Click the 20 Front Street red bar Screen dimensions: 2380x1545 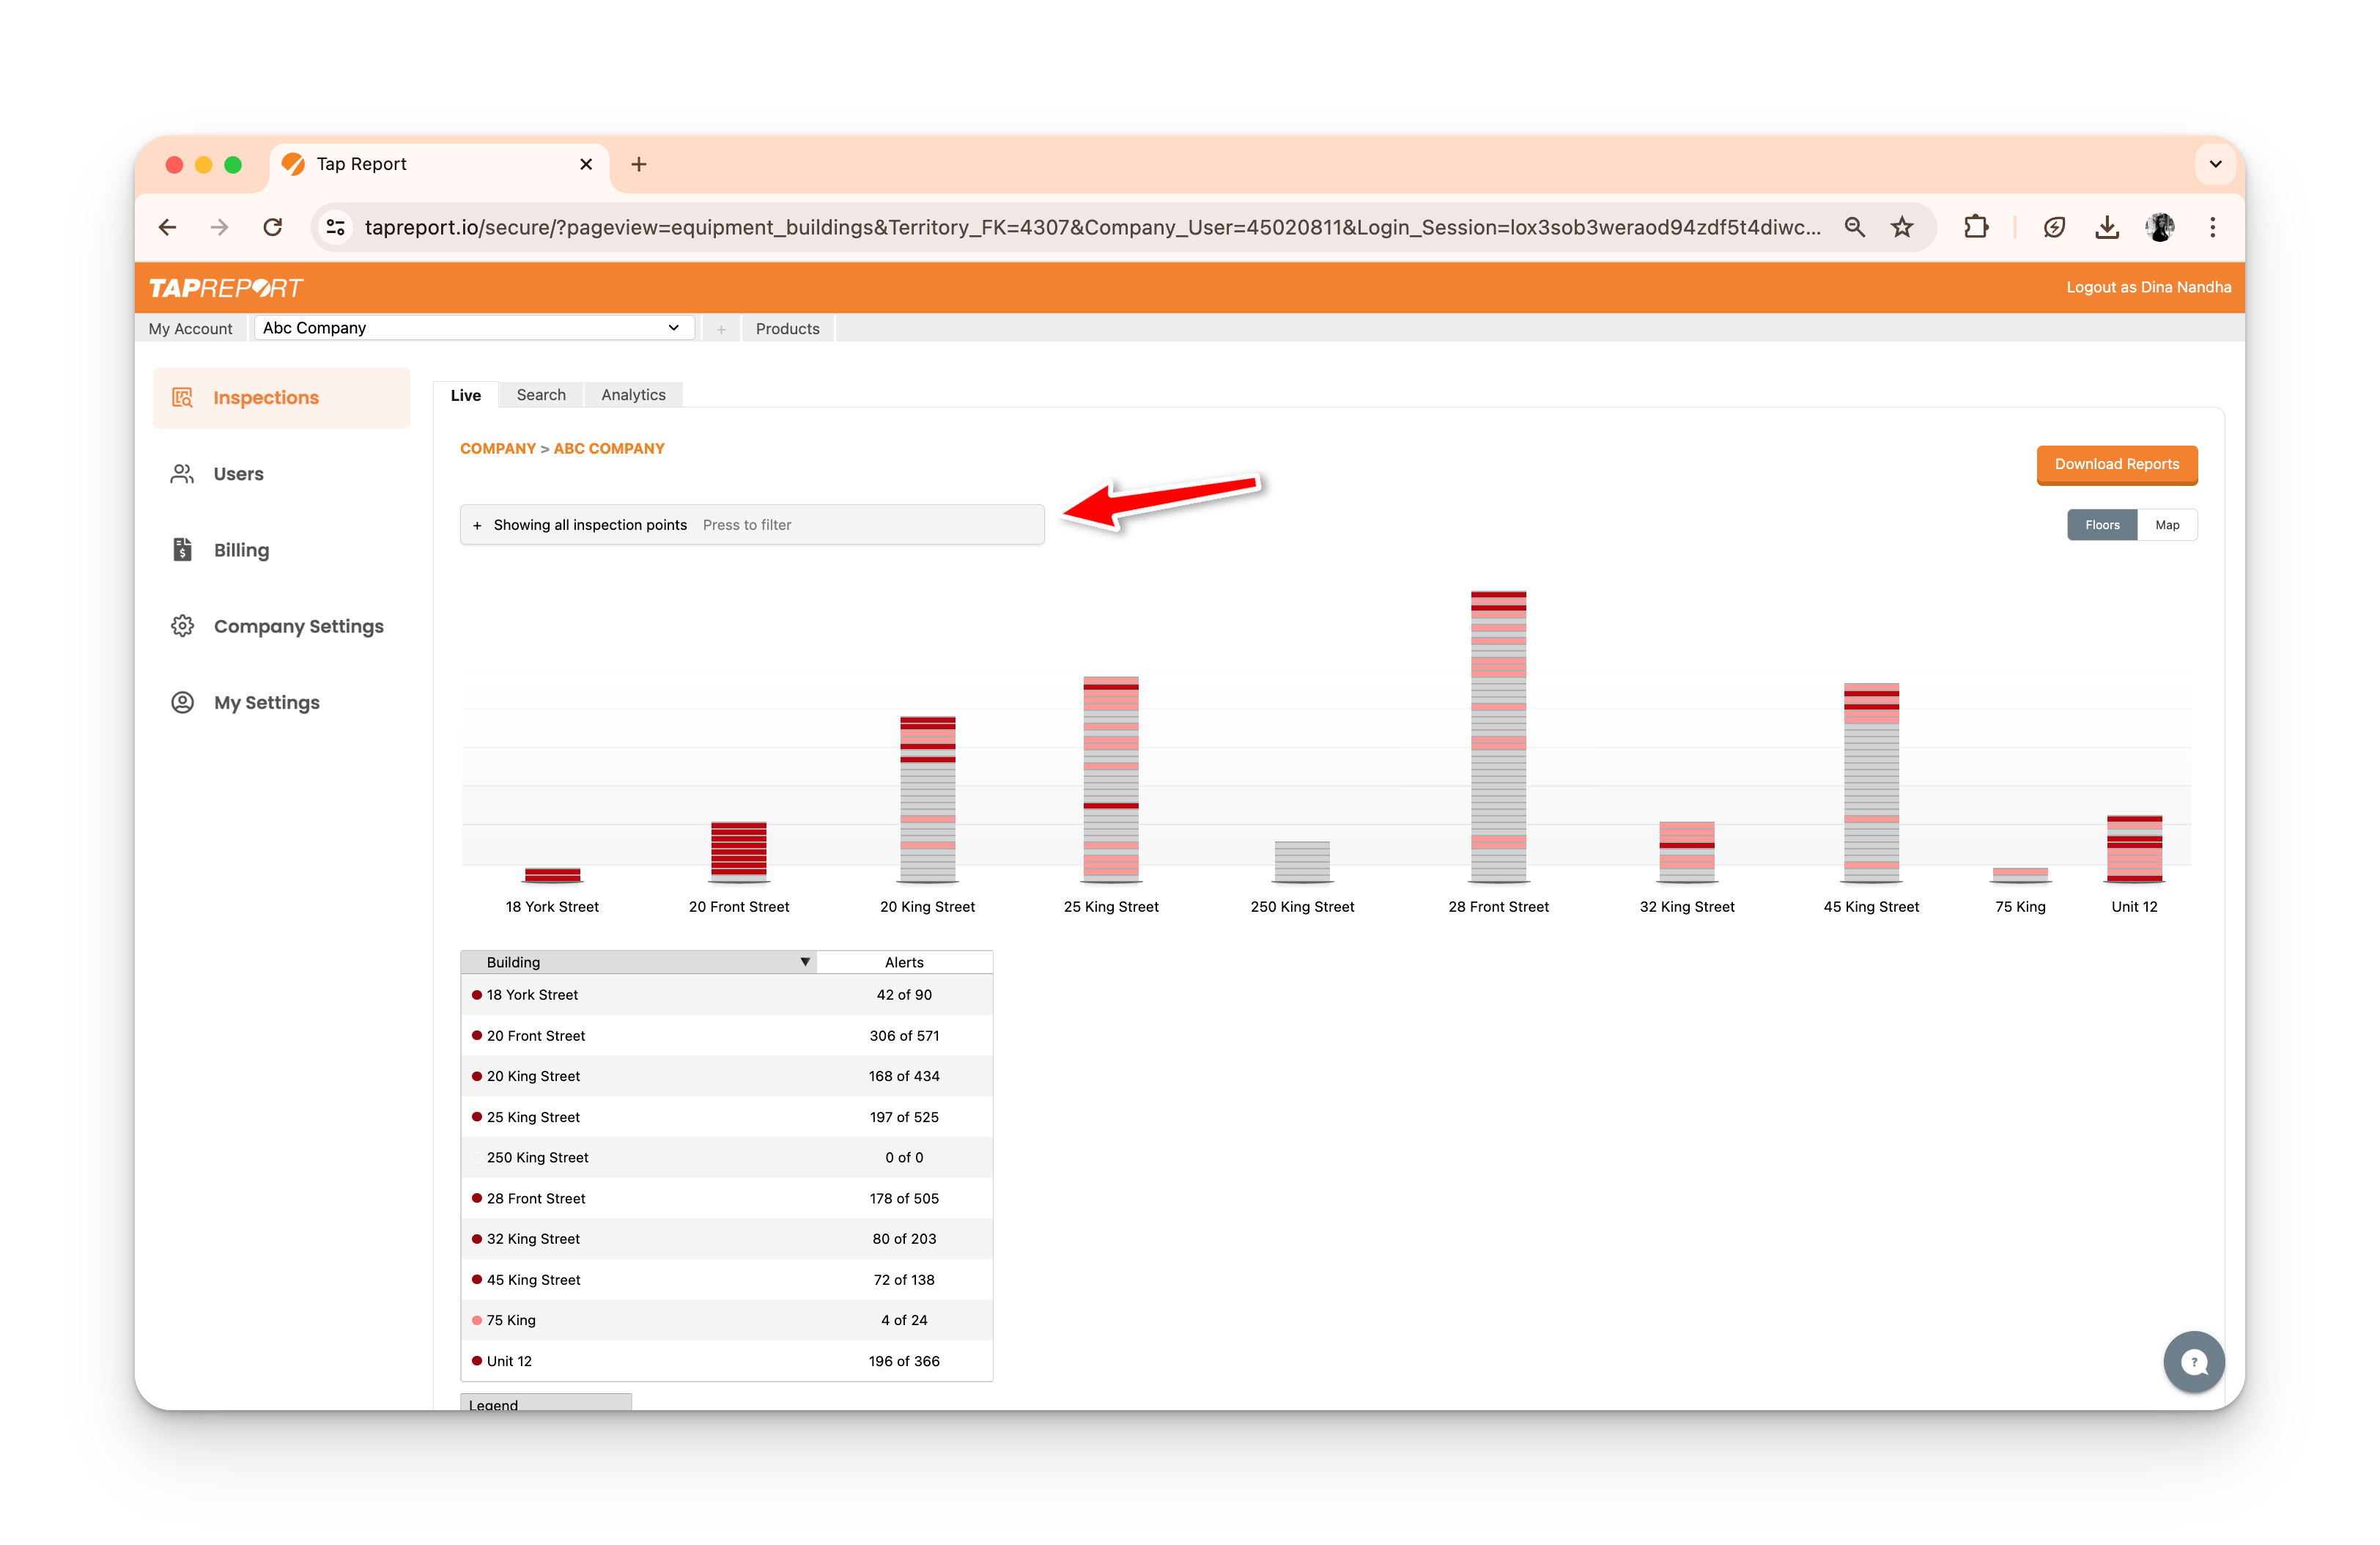[738, 850]
